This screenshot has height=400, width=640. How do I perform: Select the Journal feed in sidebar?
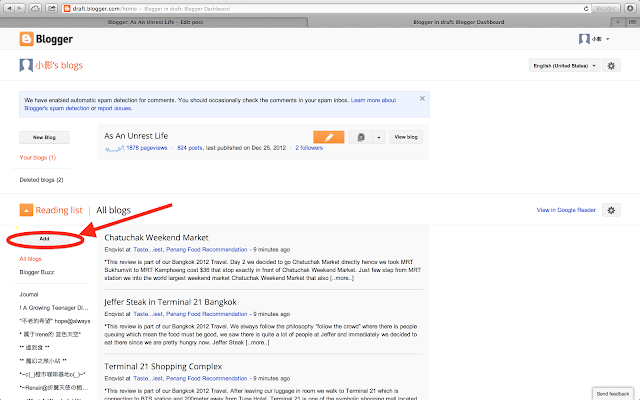click(29, 294)
